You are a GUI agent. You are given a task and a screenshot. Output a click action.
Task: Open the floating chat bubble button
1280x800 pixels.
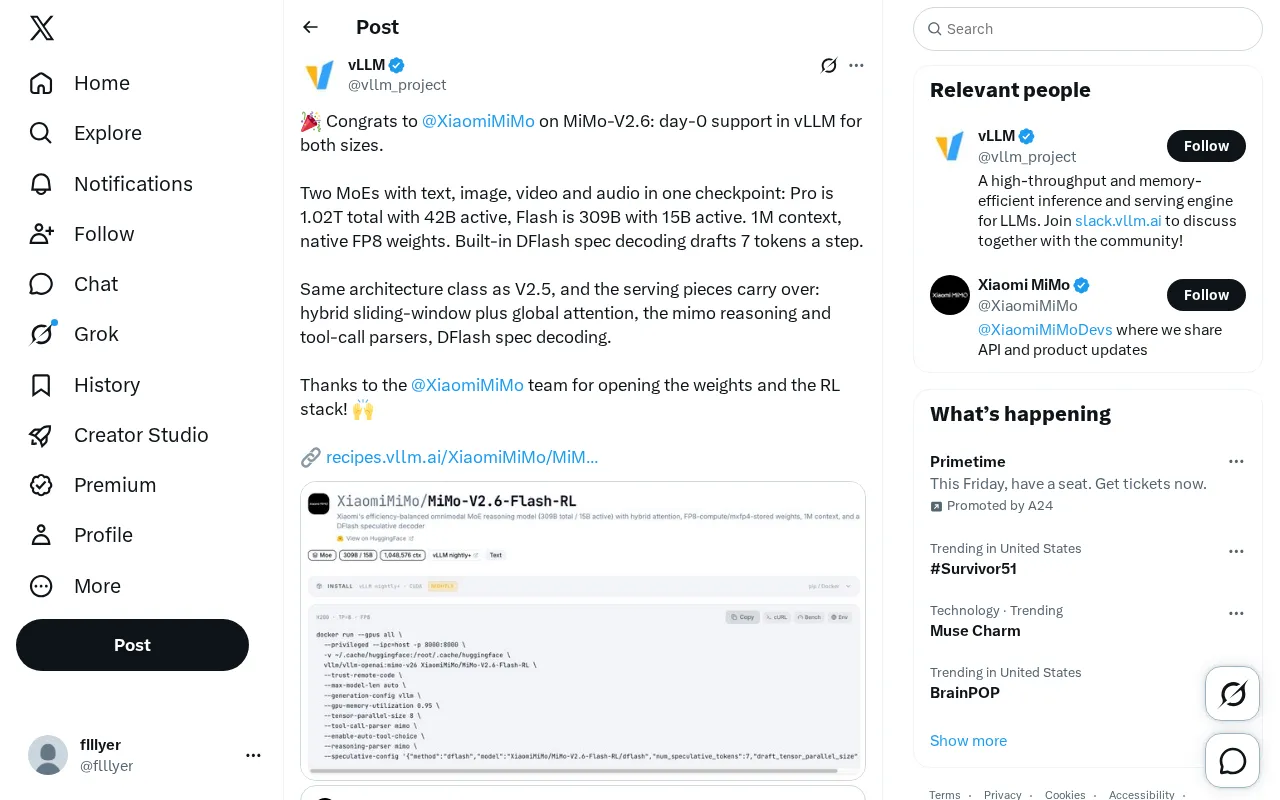pyautogui.click(x=1233, y=761)
